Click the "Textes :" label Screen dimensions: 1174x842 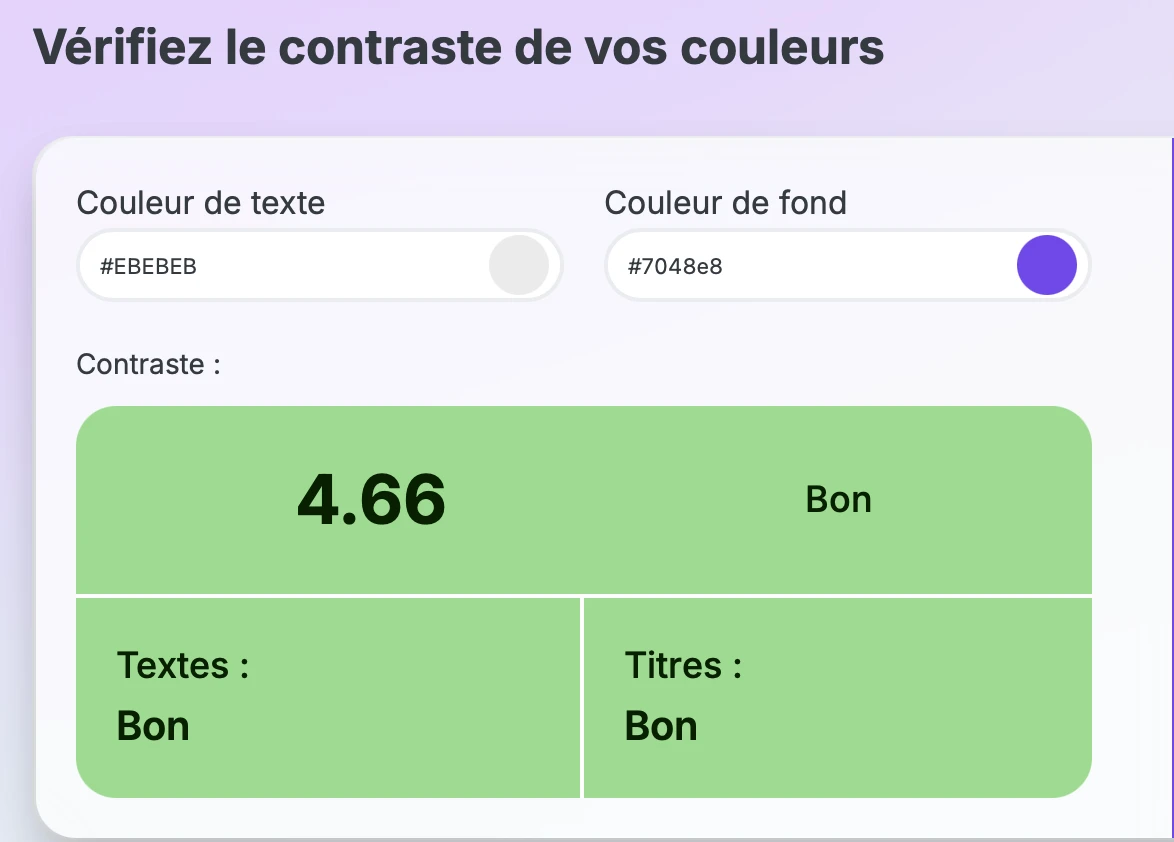point(183,665)
